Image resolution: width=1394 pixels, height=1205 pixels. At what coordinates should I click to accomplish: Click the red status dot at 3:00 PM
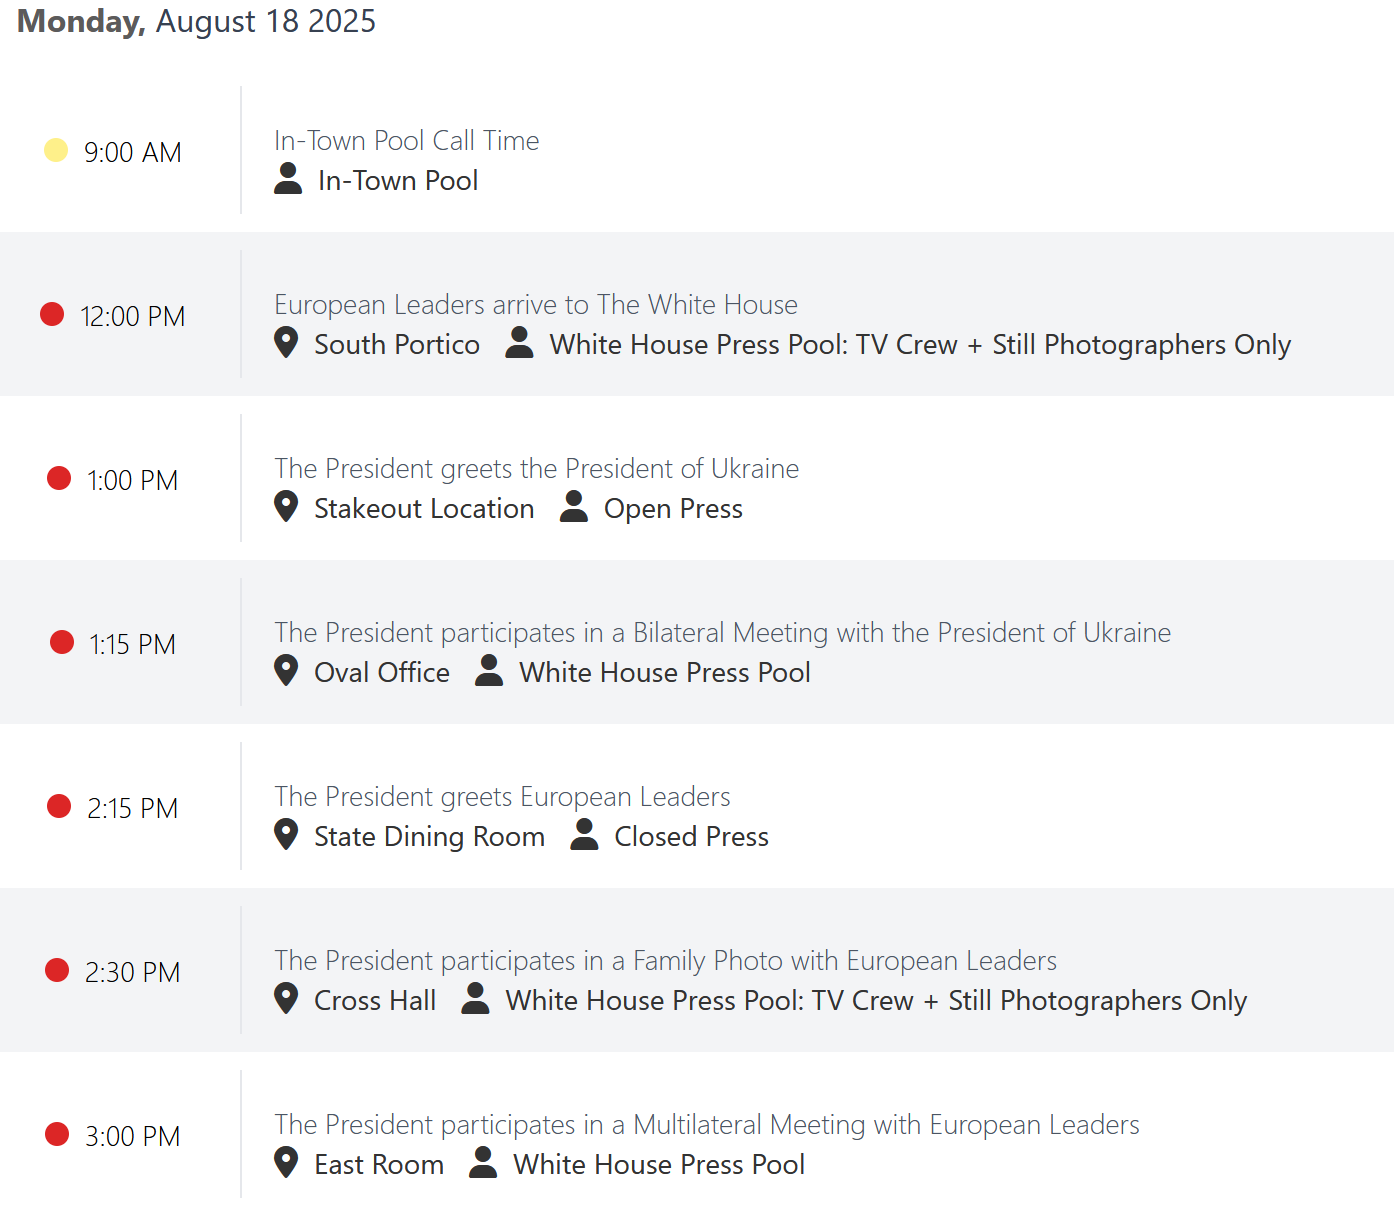[x=57, y=1134]
